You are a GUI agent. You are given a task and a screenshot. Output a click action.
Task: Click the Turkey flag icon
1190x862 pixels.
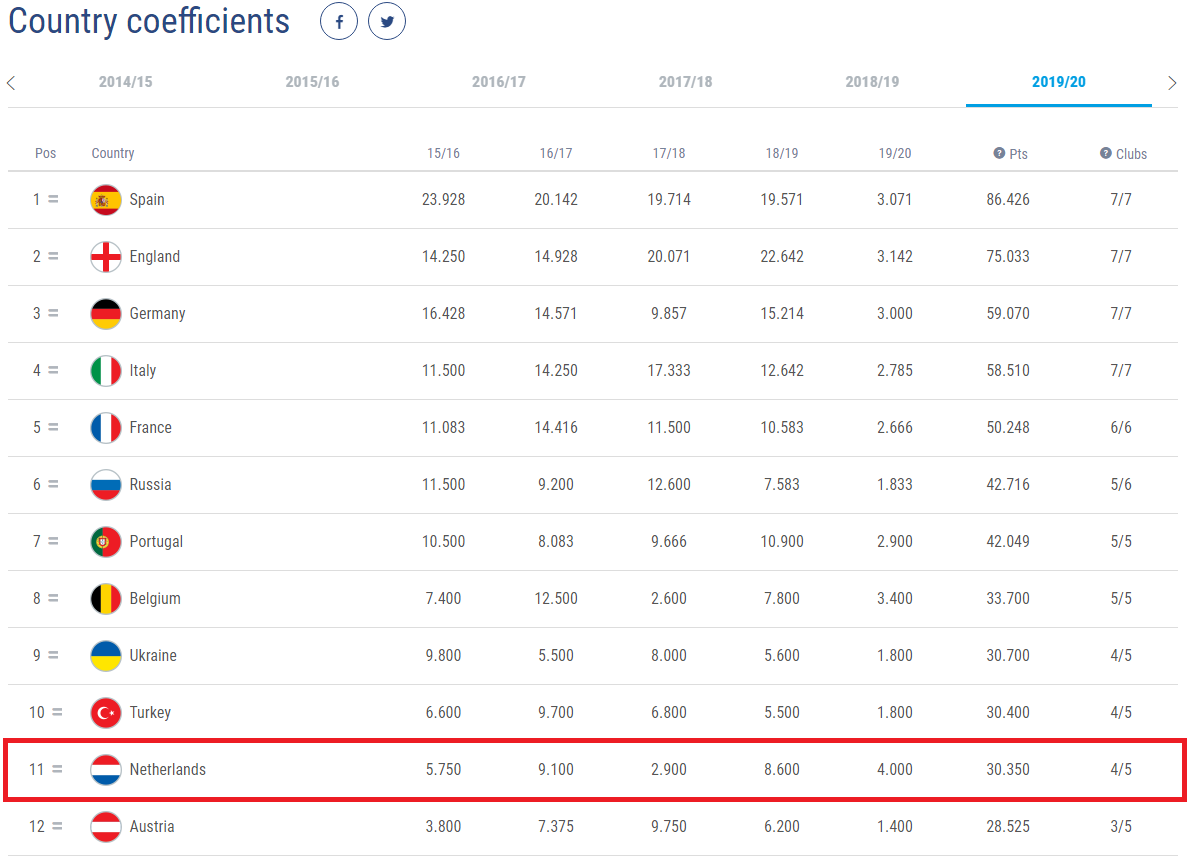tap(105, 713)
